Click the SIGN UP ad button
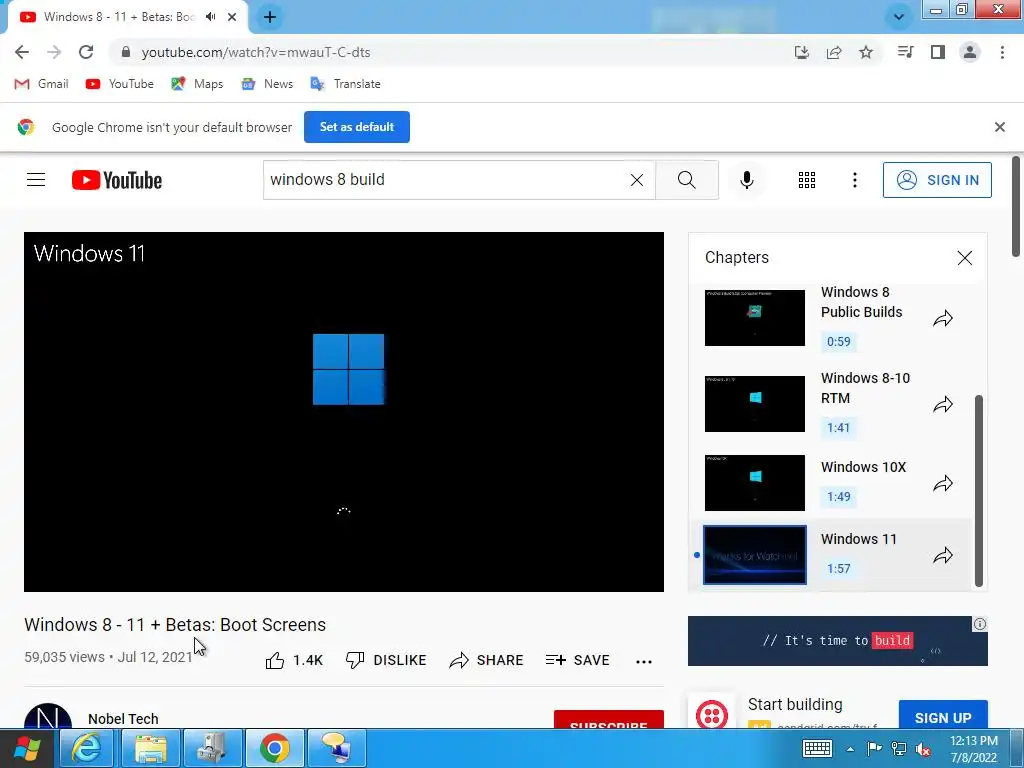The width and height of the screenshot is (1024, 768). pos(943,716)
